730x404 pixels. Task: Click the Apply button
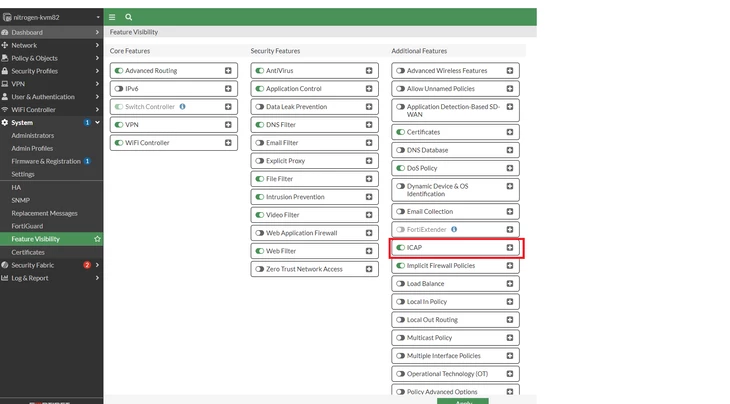pos(463,401)
